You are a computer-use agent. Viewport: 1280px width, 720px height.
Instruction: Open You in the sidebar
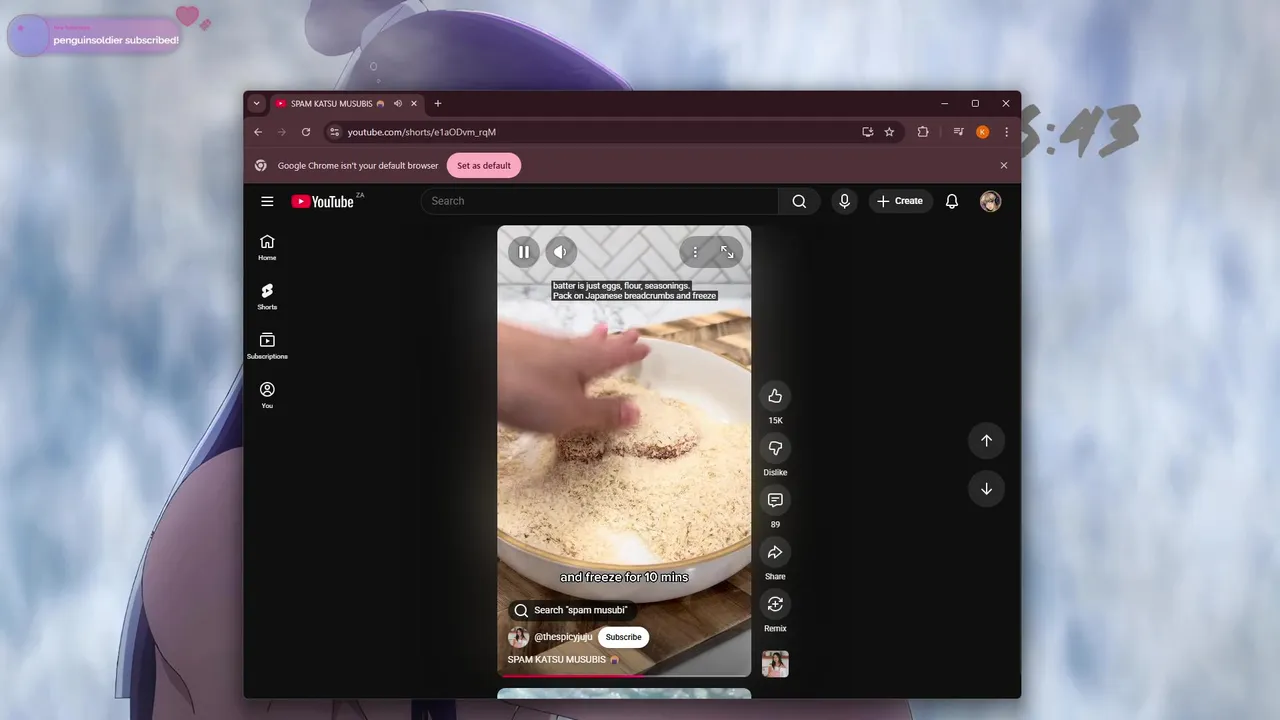pyautogui.click(x=267, y=395)
